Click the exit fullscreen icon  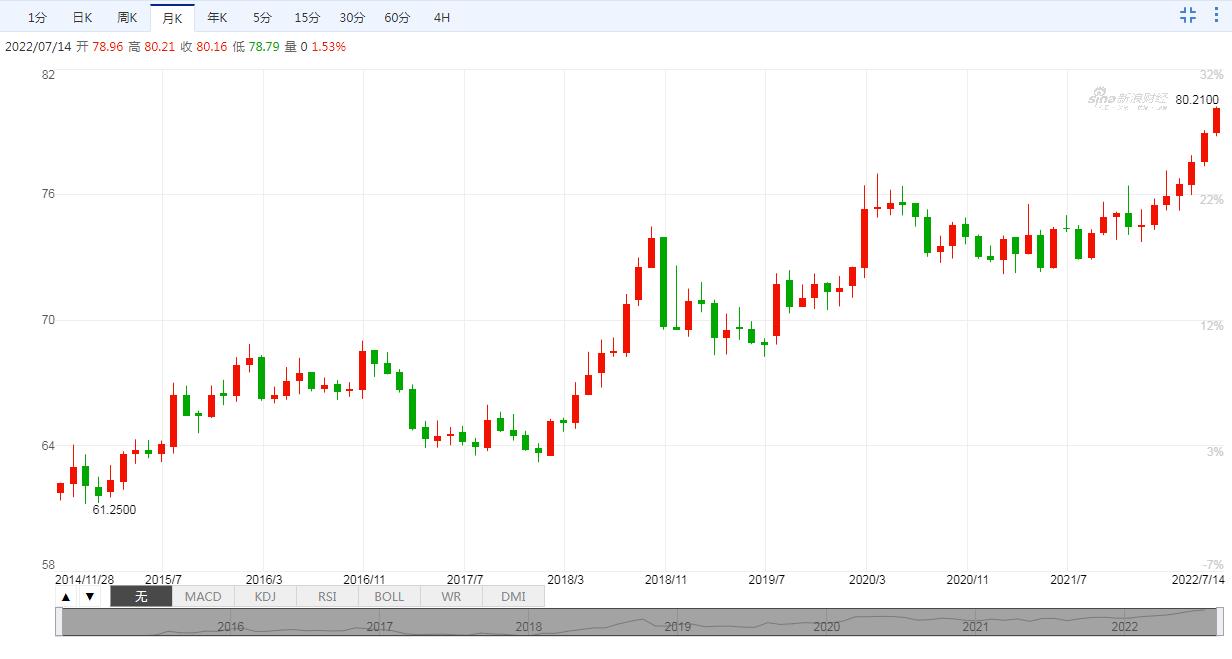tap(1187, 15)
